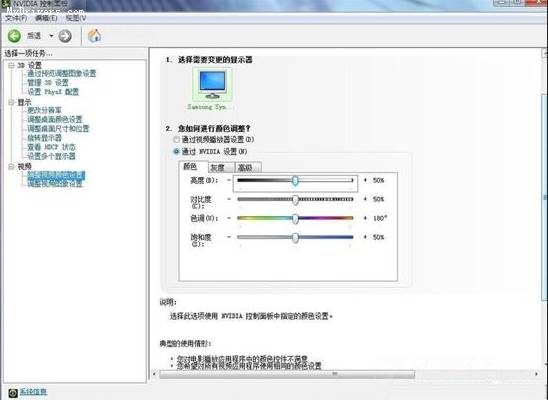548x400 pixels.
Task: Open the 文件(F) menu
Action: tap(16, 18)
